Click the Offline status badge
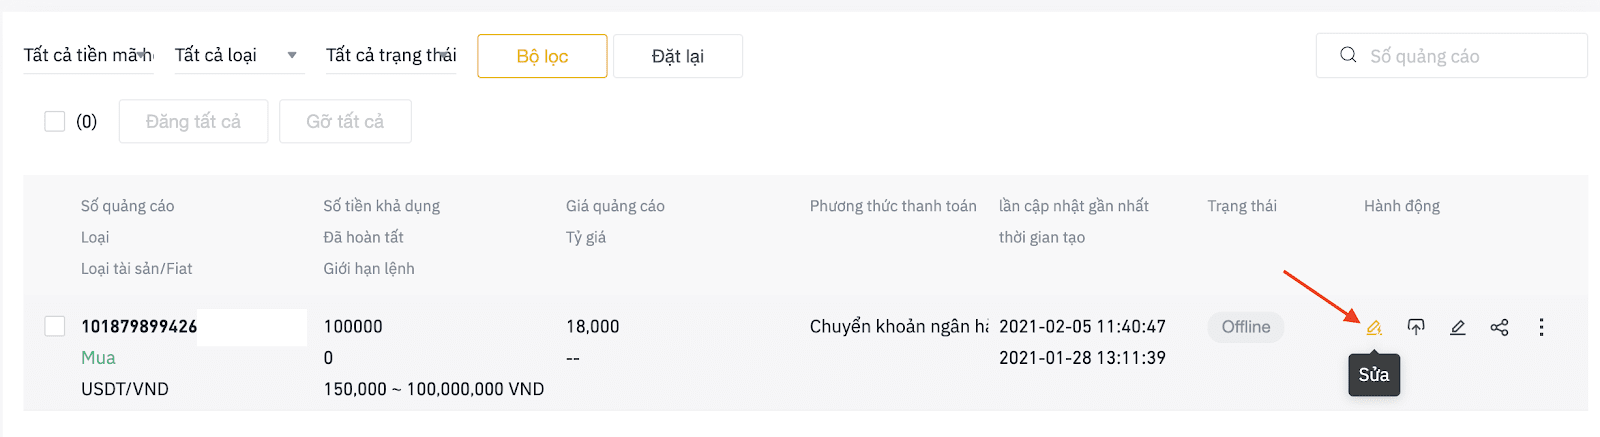 pos(1246,327)
